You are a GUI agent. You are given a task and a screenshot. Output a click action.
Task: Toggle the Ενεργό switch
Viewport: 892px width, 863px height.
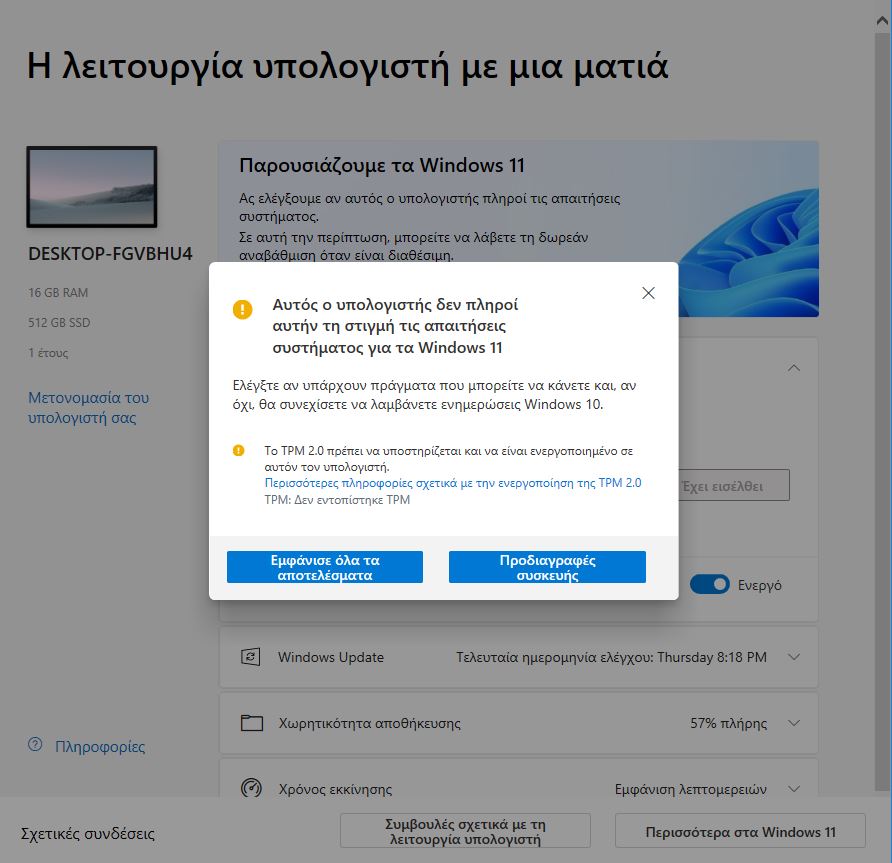pyautogui.click(x=709, y=585)
